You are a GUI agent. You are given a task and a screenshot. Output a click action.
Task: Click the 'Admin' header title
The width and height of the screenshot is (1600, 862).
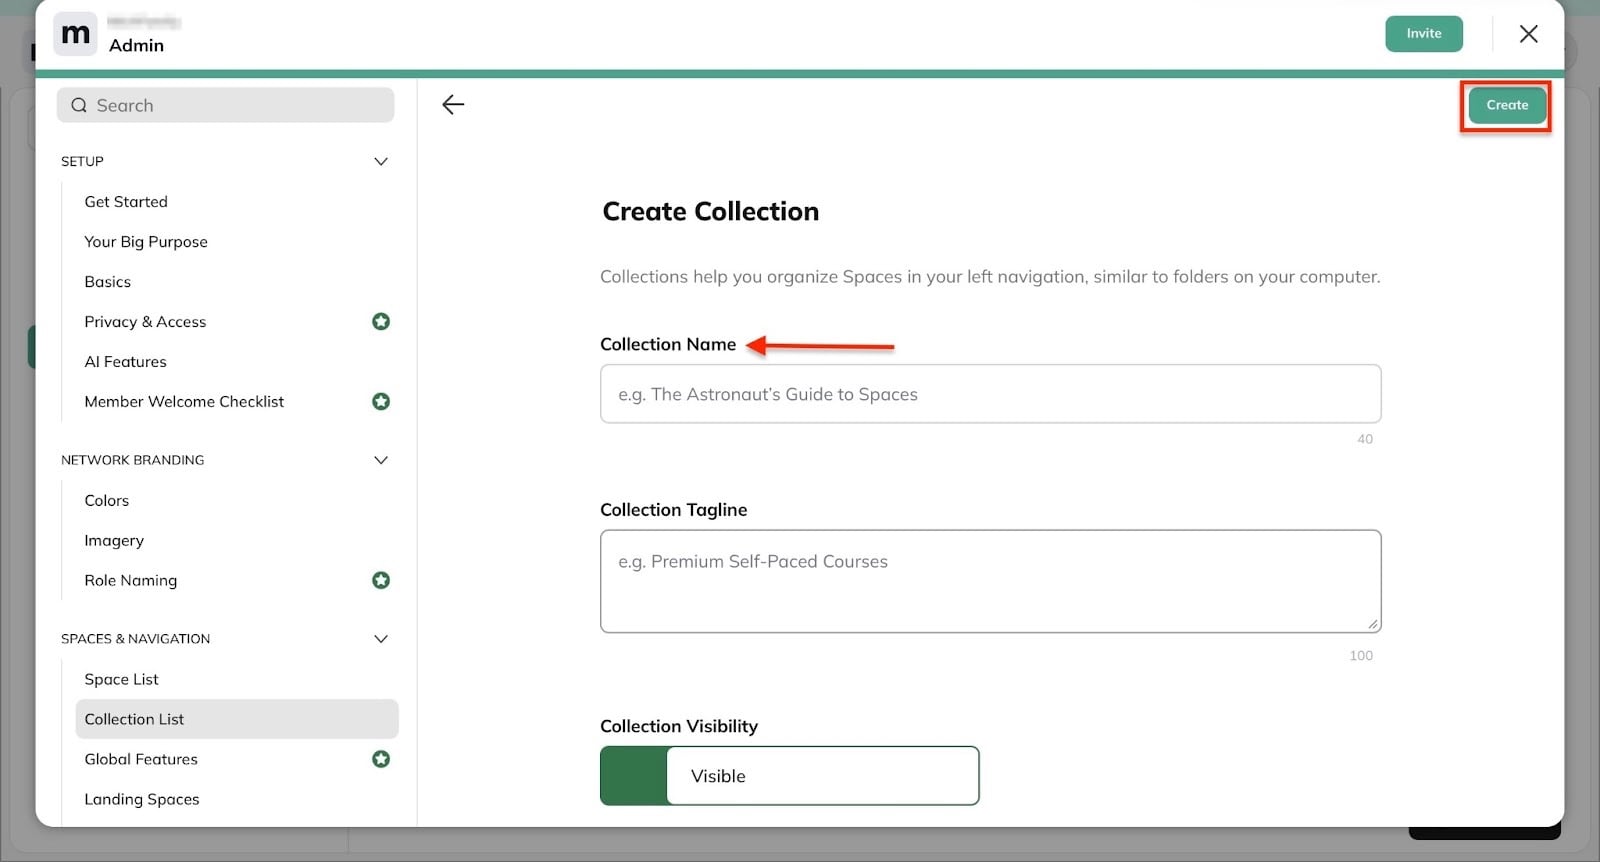click(136, 45)
